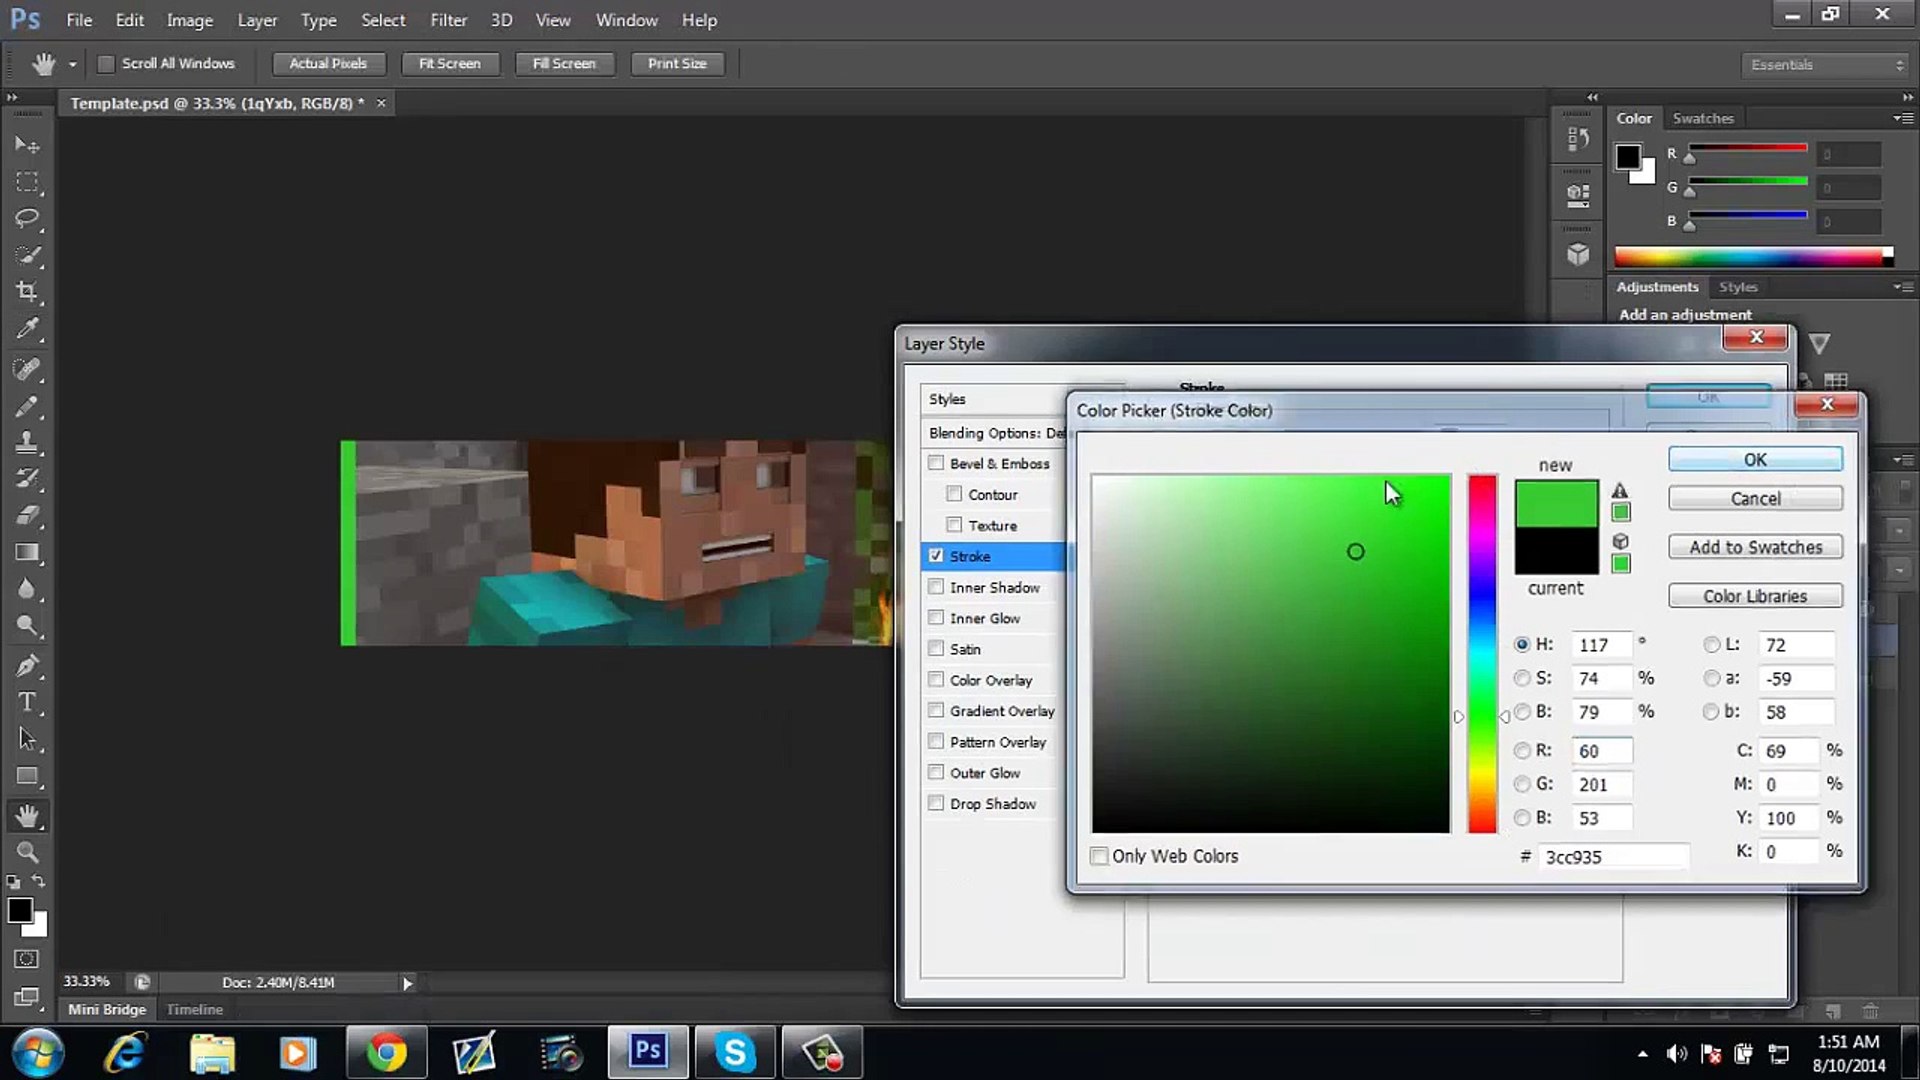This screenshot has width=1920, height=1080.
Task: Select the Pen tool
Action: [x=27, y=666]
